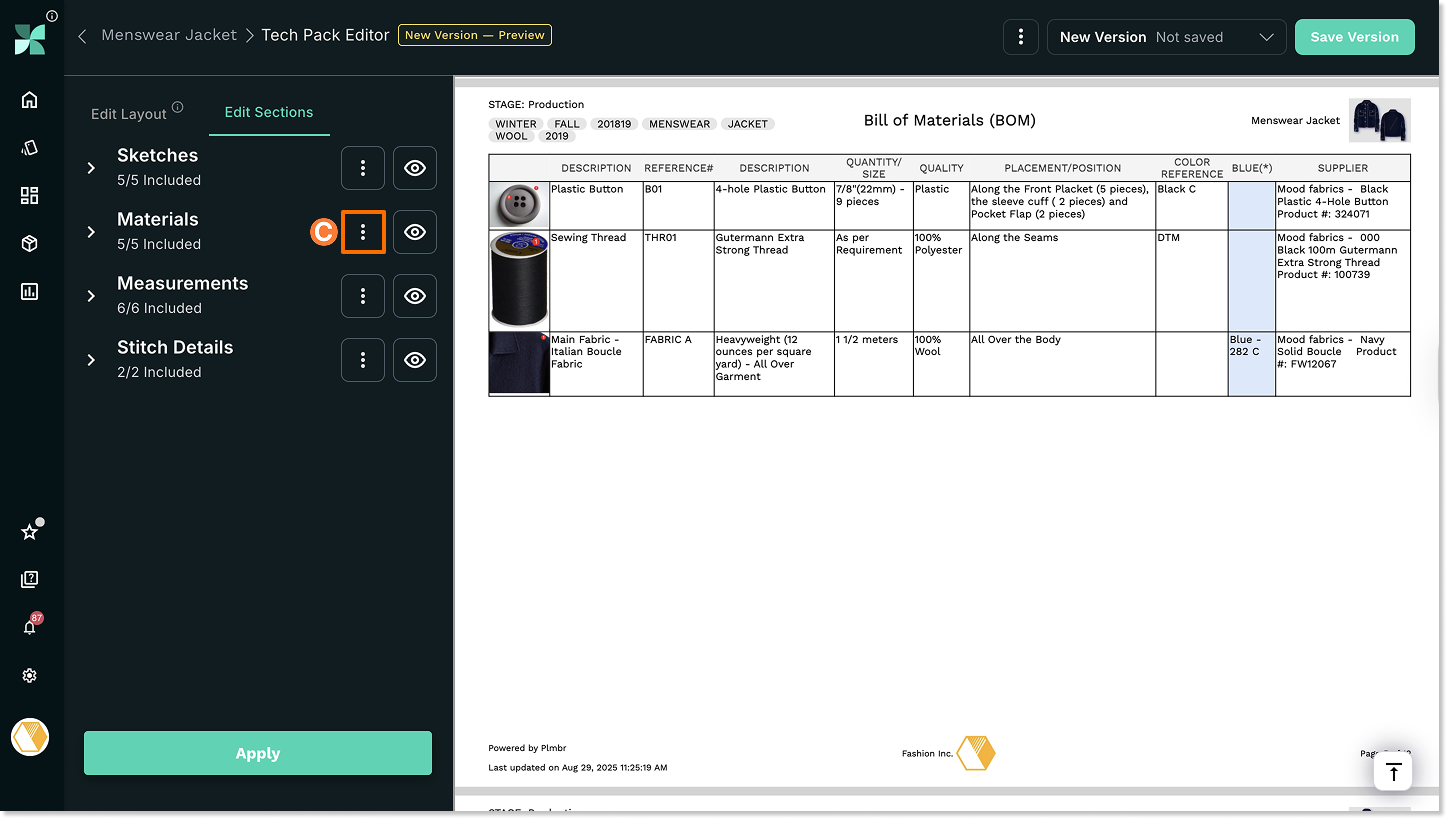
Task: Open the help question mark icon
Action: (x=30, y=579)
